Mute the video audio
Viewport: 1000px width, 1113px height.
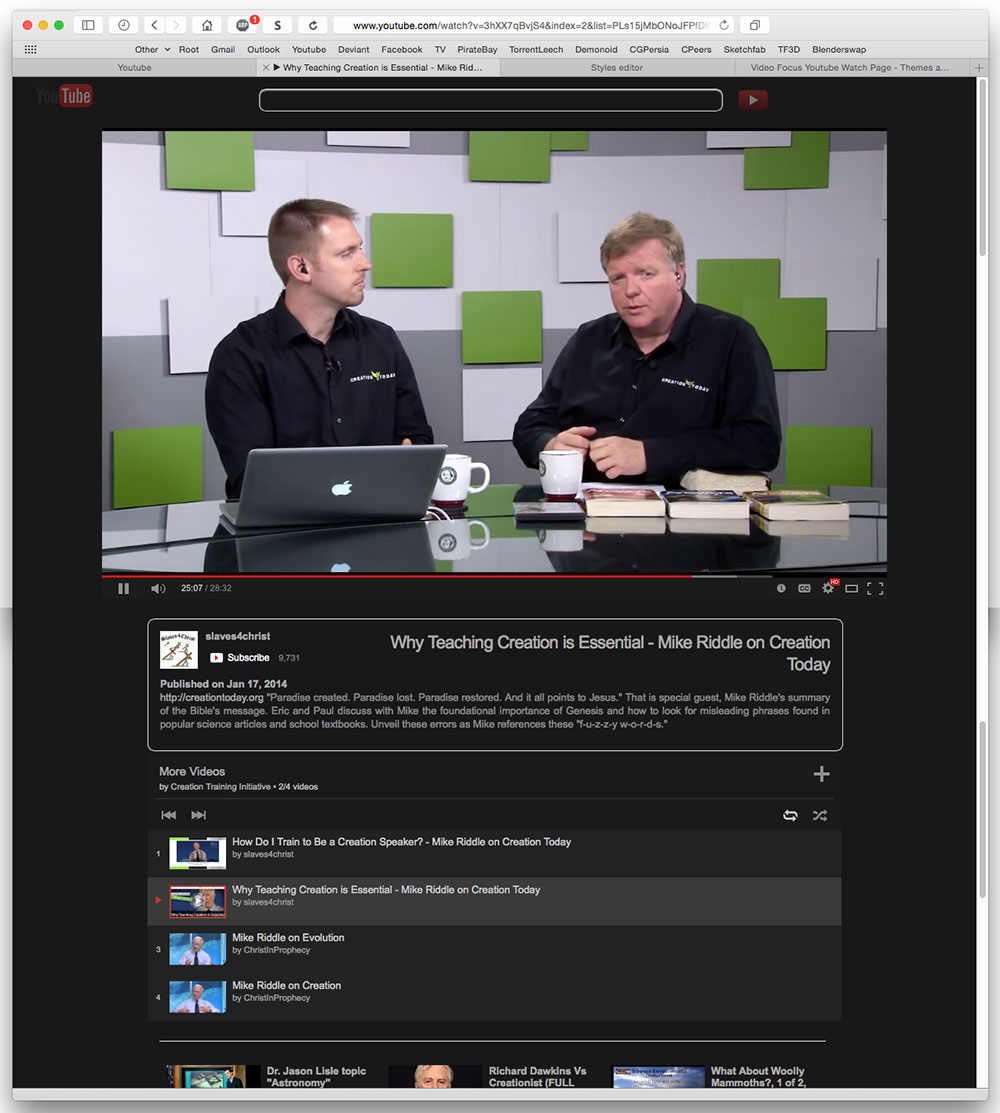pos(157,588)
